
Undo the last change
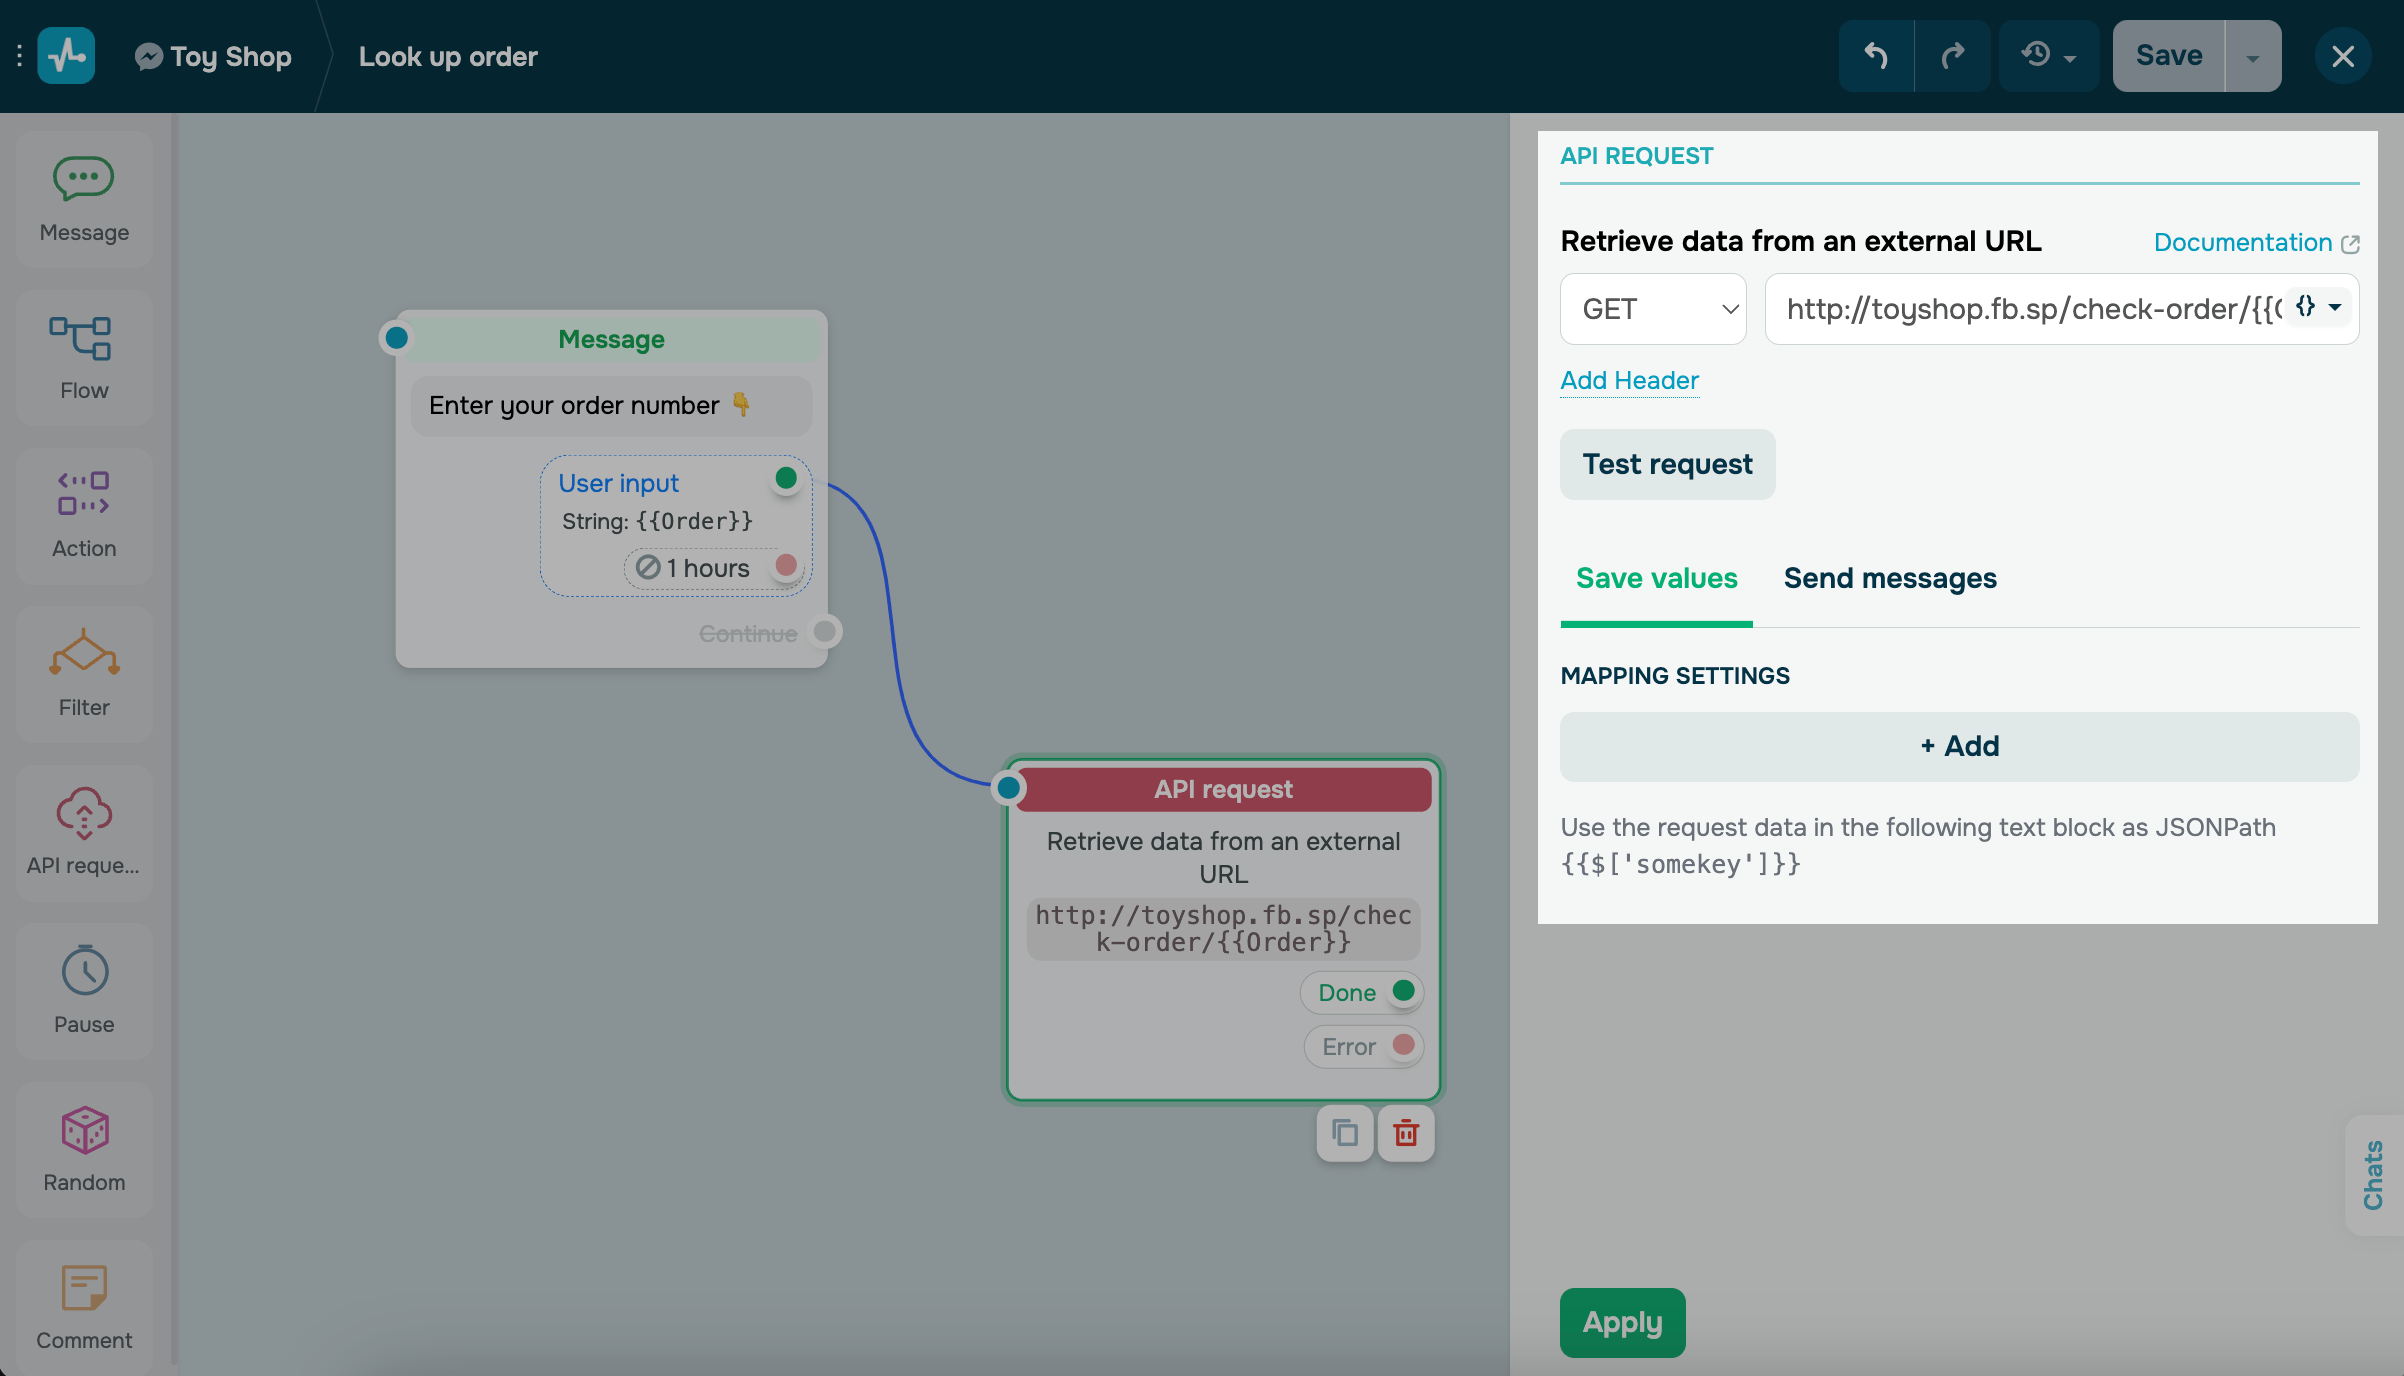point(1876,55)
